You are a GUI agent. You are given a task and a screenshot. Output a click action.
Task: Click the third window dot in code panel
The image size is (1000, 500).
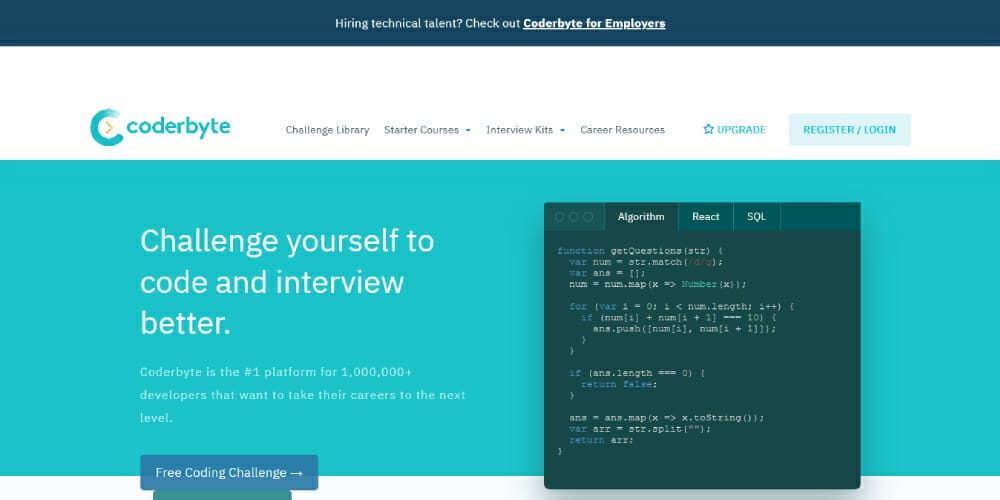coord(588,217)
